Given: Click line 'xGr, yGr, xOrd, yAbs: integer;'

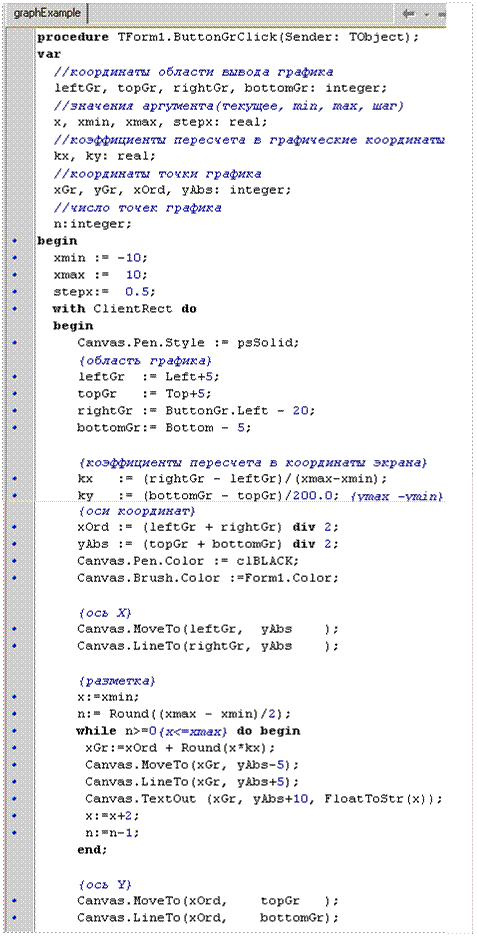Looking at the screenshot, I should click(172, 191).
